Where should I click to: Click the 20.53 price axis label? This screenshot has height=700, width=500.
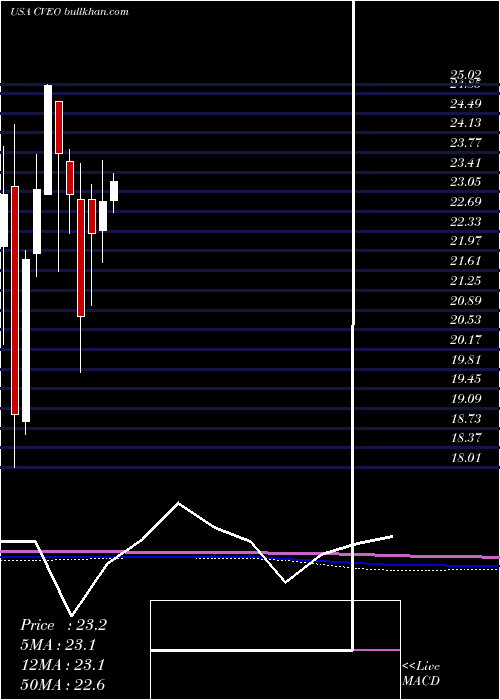(x=466, y=320)
